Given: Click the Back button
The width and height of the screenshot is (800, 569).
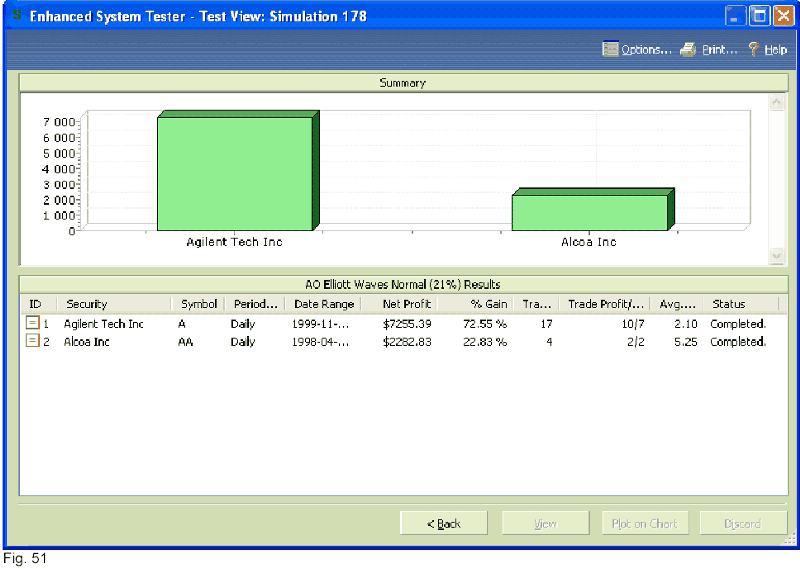Looking at the screenshot, I should (443, 523).
